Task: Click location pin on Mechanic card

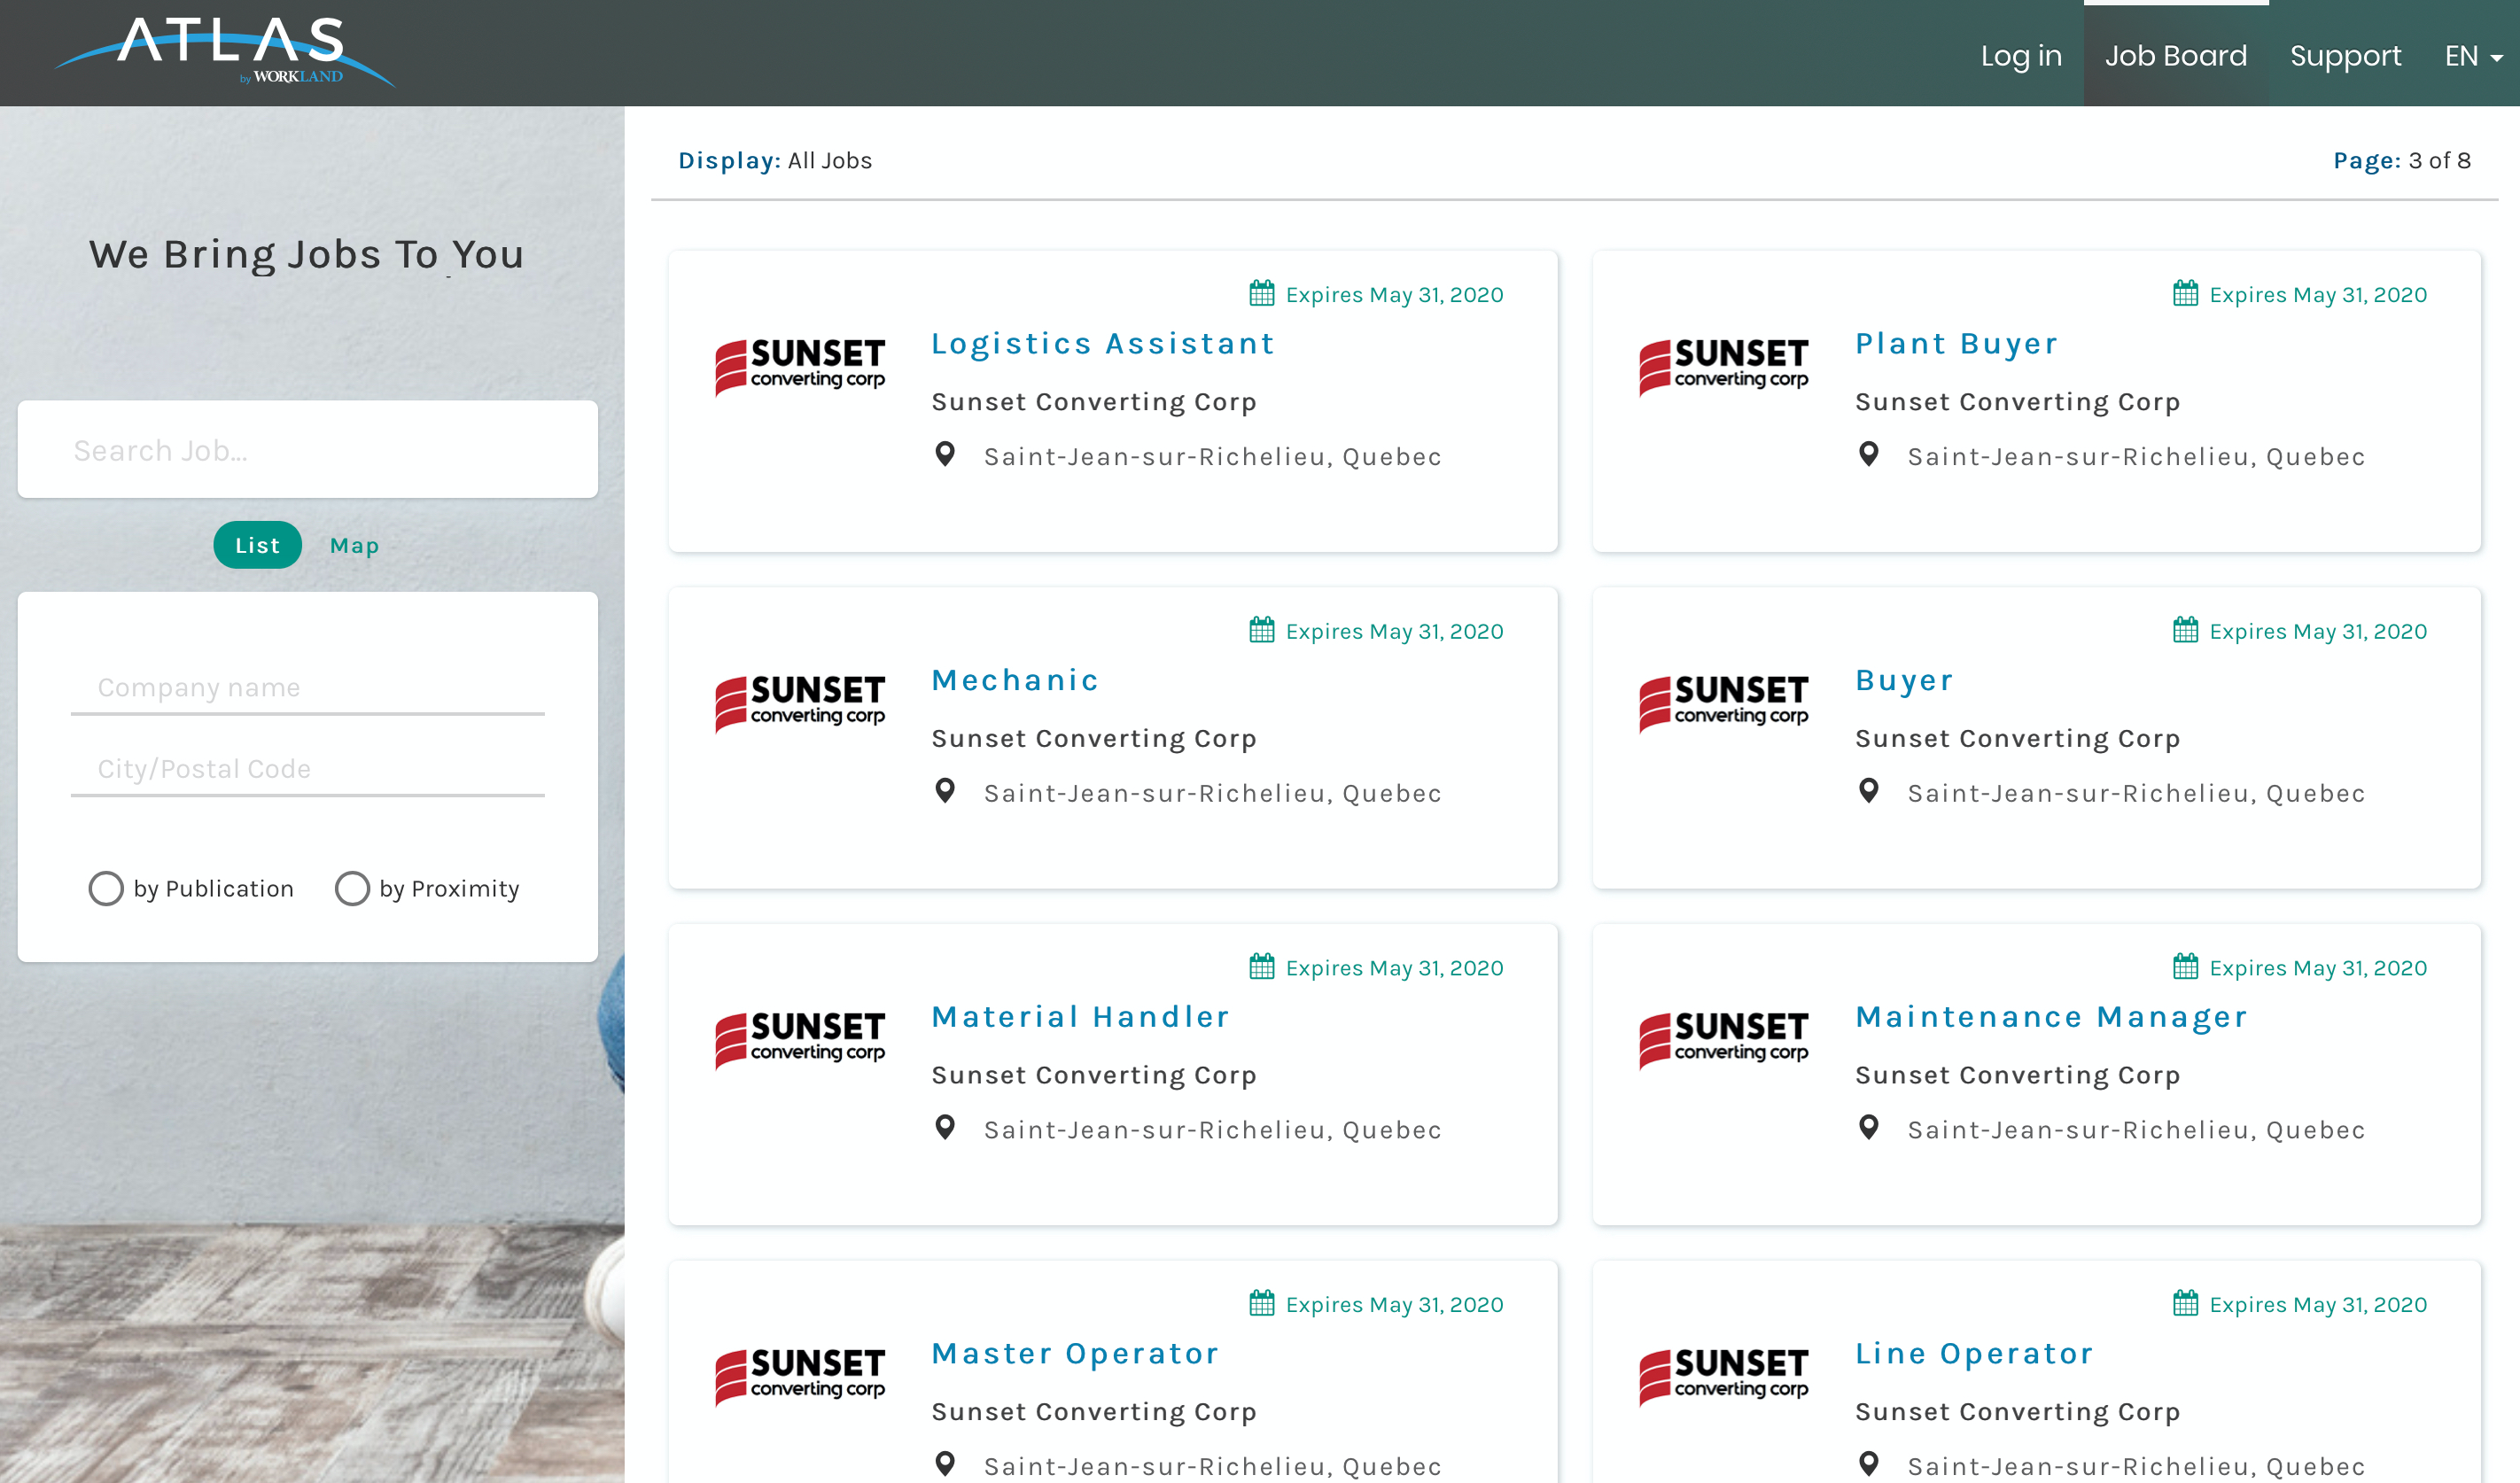Action: click(944, 792)
